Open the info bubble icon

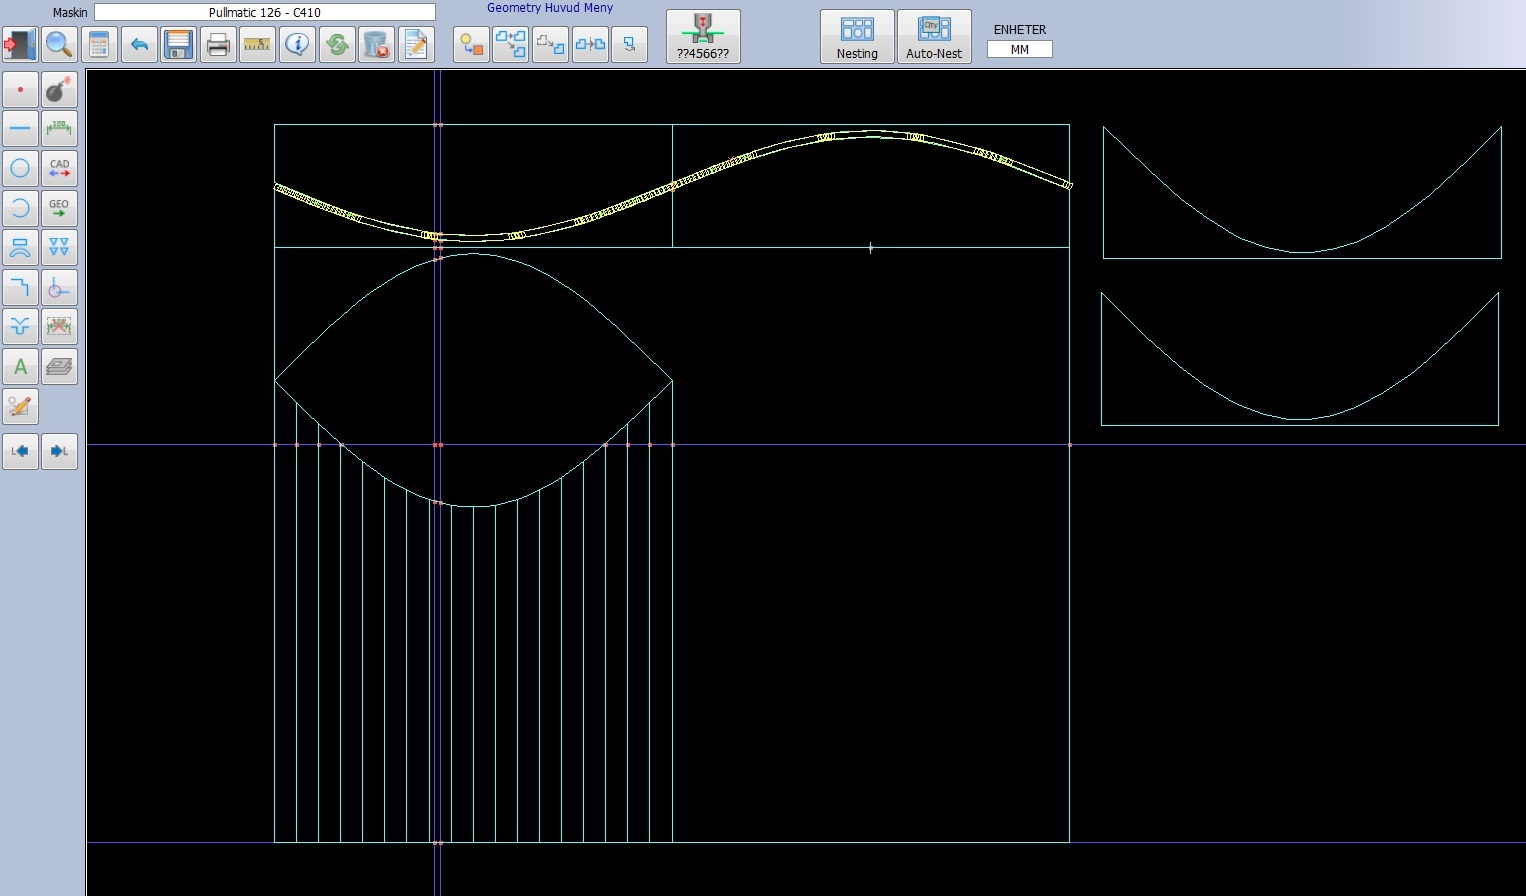[x=297, y=45]
